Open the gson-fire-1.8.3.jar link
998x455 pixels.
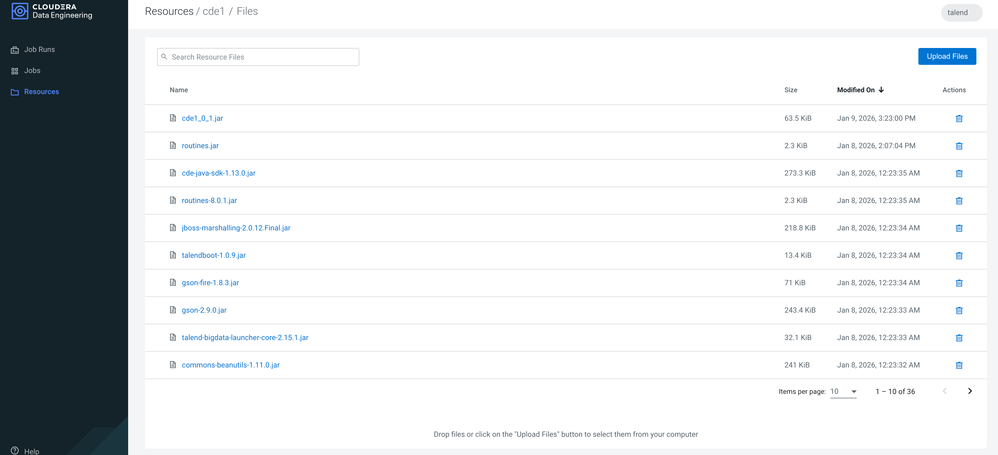pos(210,283)
